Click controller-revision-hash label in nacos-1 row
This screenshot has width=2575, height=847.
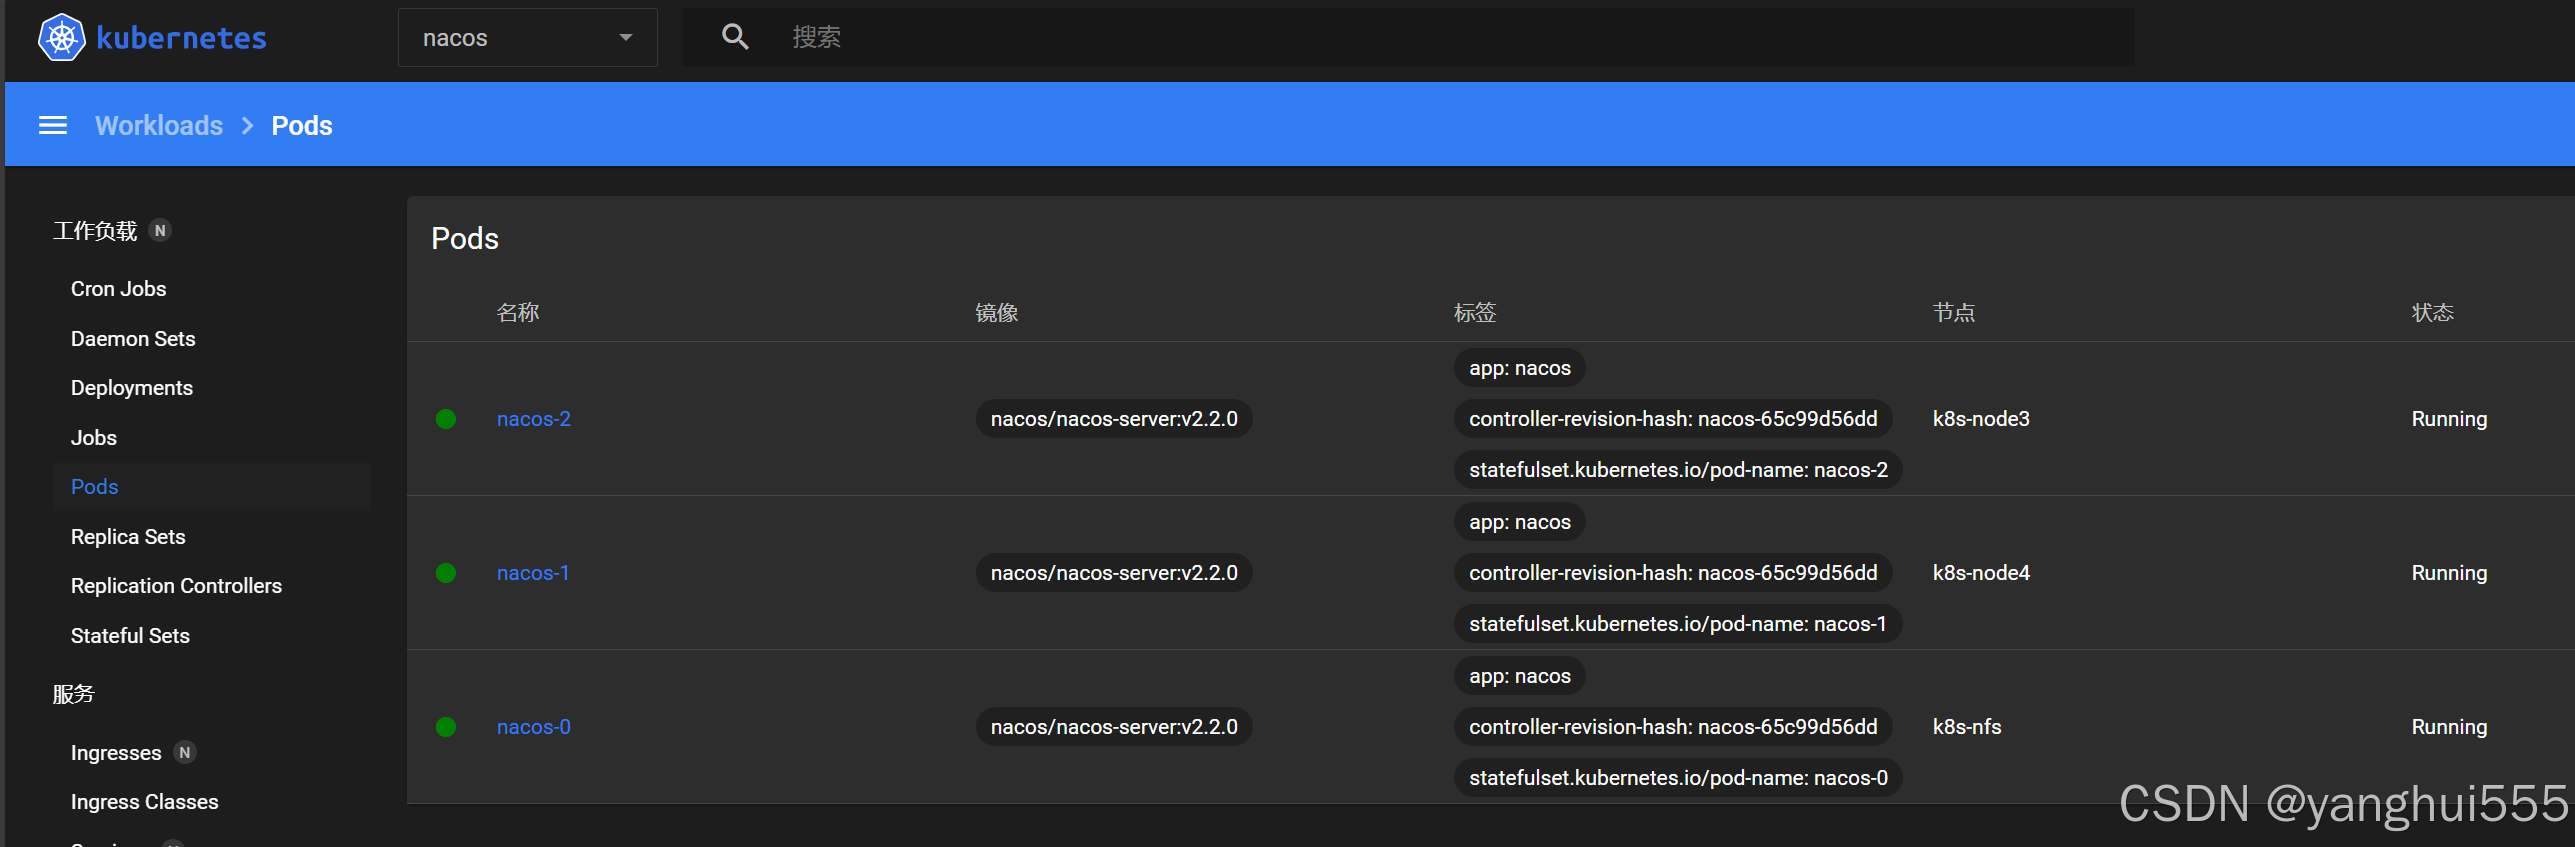click(1673, 573)
